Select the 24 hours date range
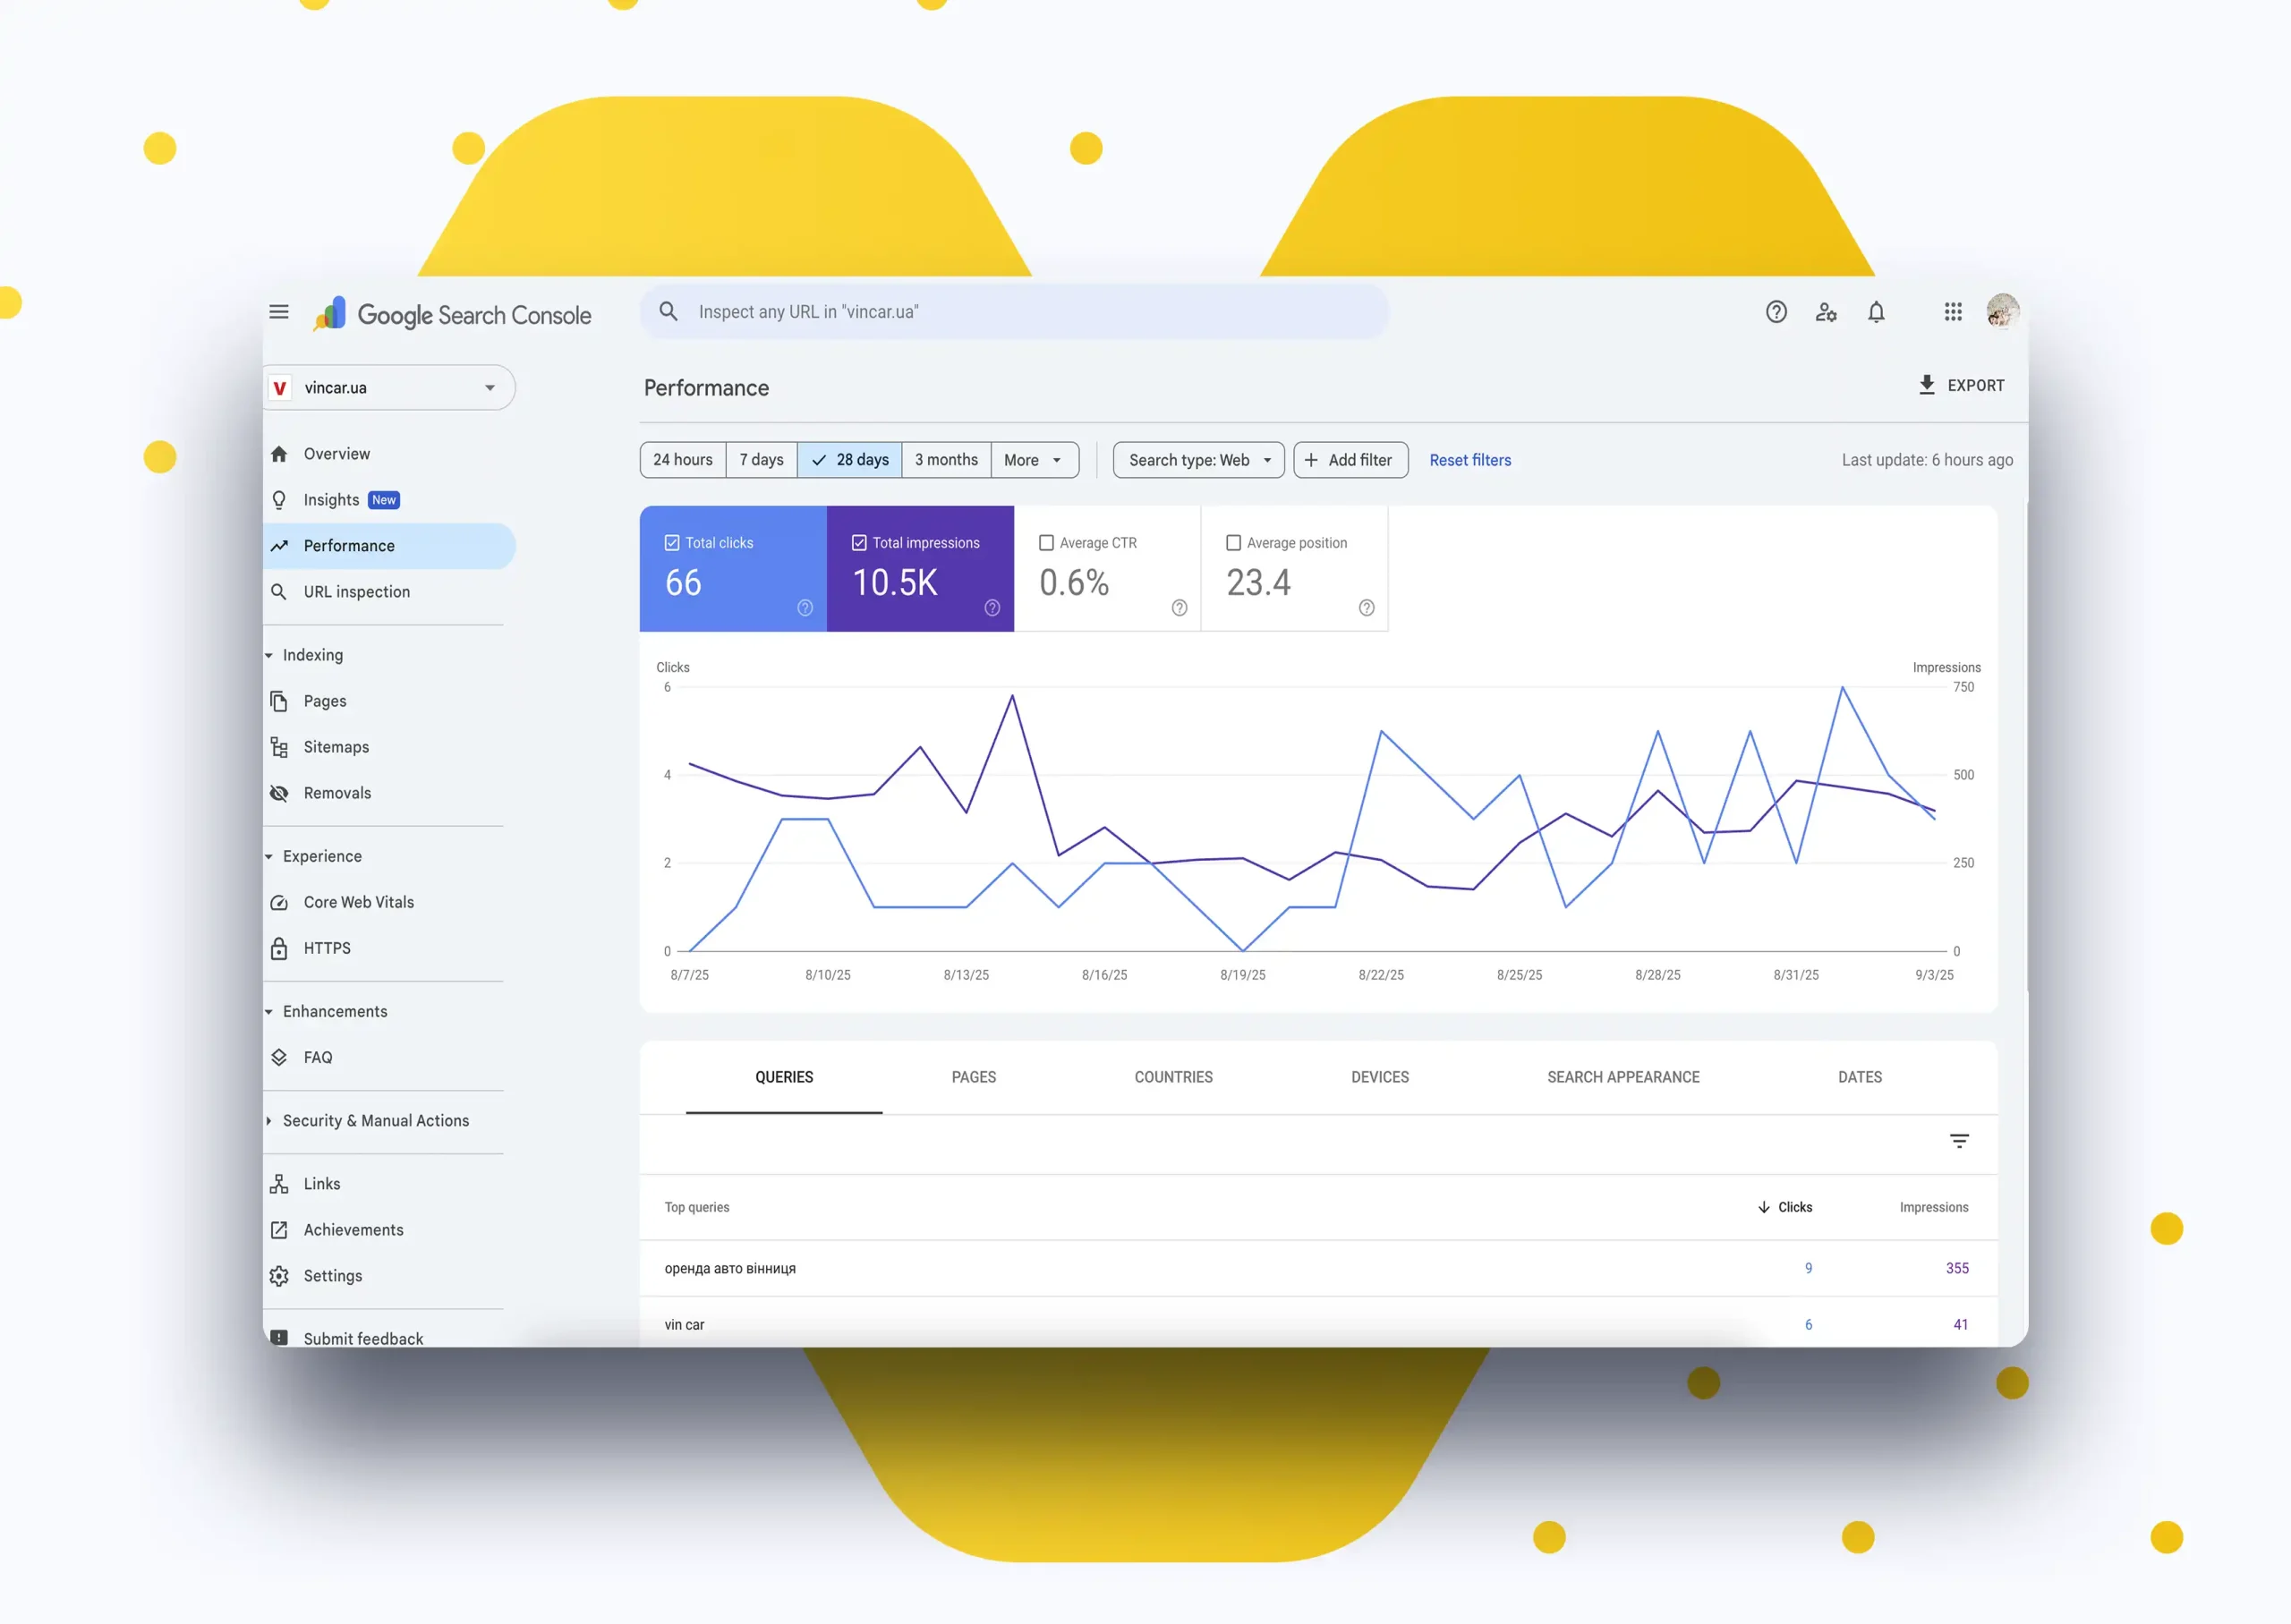Viewport: 2291px width, 1624px height. click(x=683, y=460)
